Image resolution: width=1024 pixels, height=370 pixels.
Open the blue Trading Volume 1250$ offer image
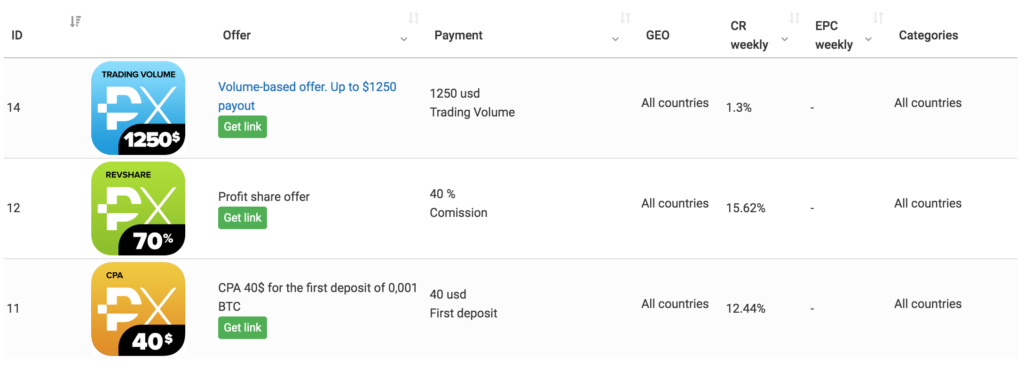(x=138, y=108)
